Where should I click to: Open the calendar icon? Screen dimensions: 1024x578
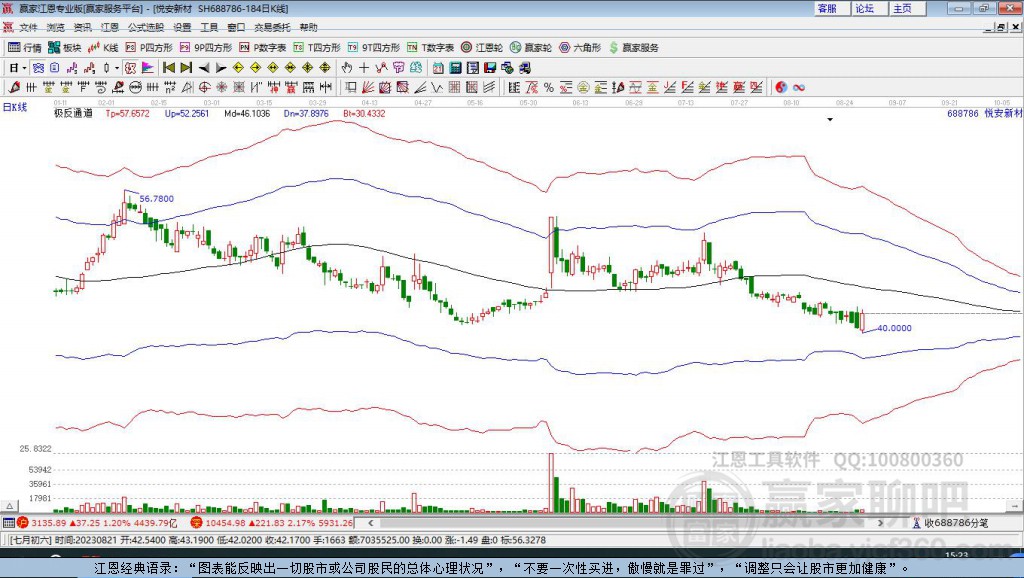pos(438,68)
